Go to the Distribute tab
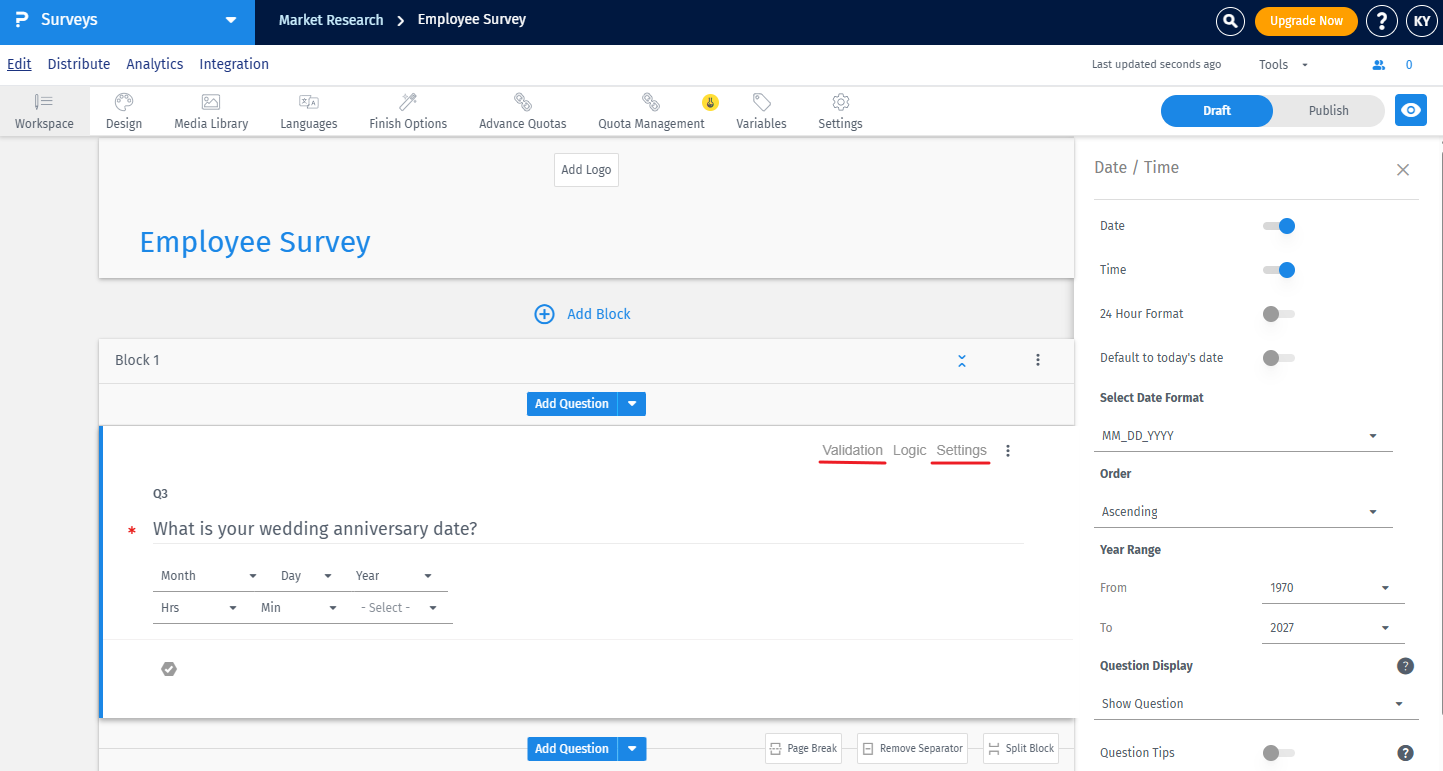This screenshot has height=771, width=1443. (79, 64)
